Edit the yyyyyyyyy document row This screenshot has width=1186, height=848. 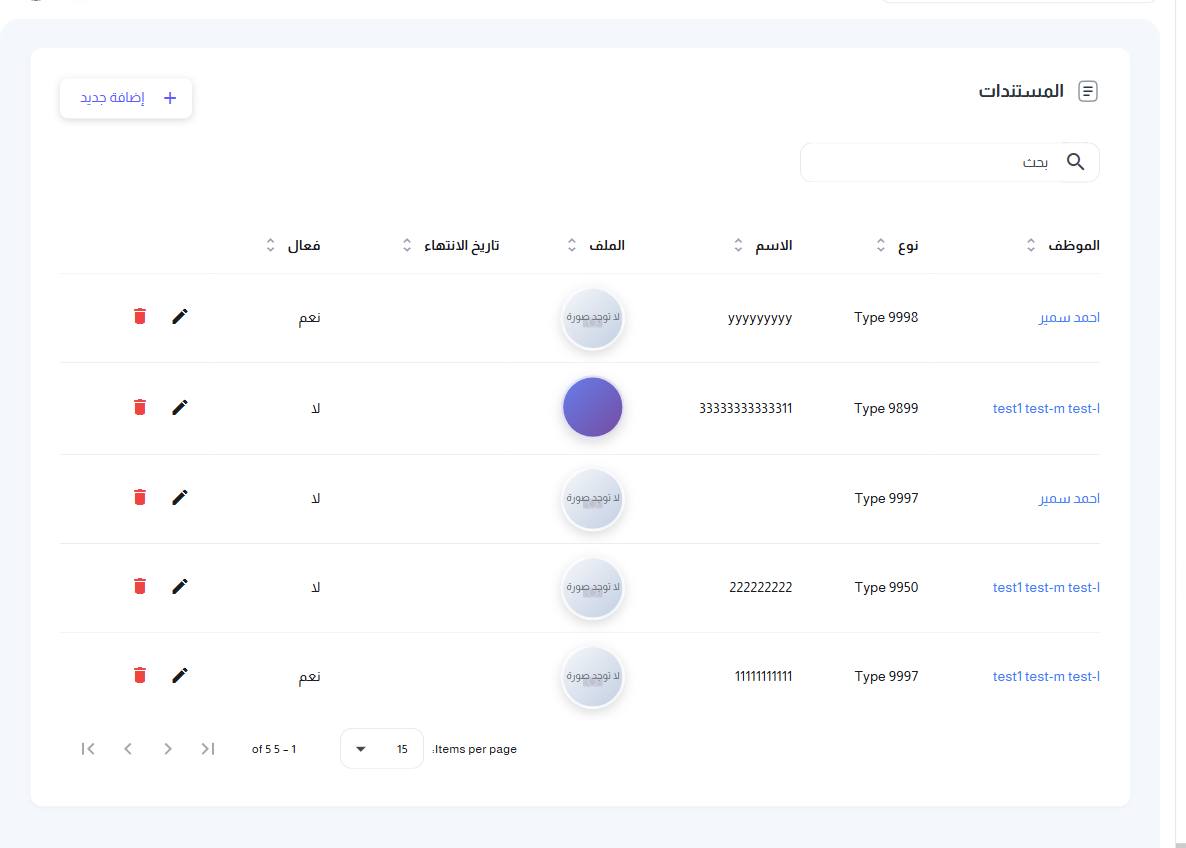click(179, 316)
